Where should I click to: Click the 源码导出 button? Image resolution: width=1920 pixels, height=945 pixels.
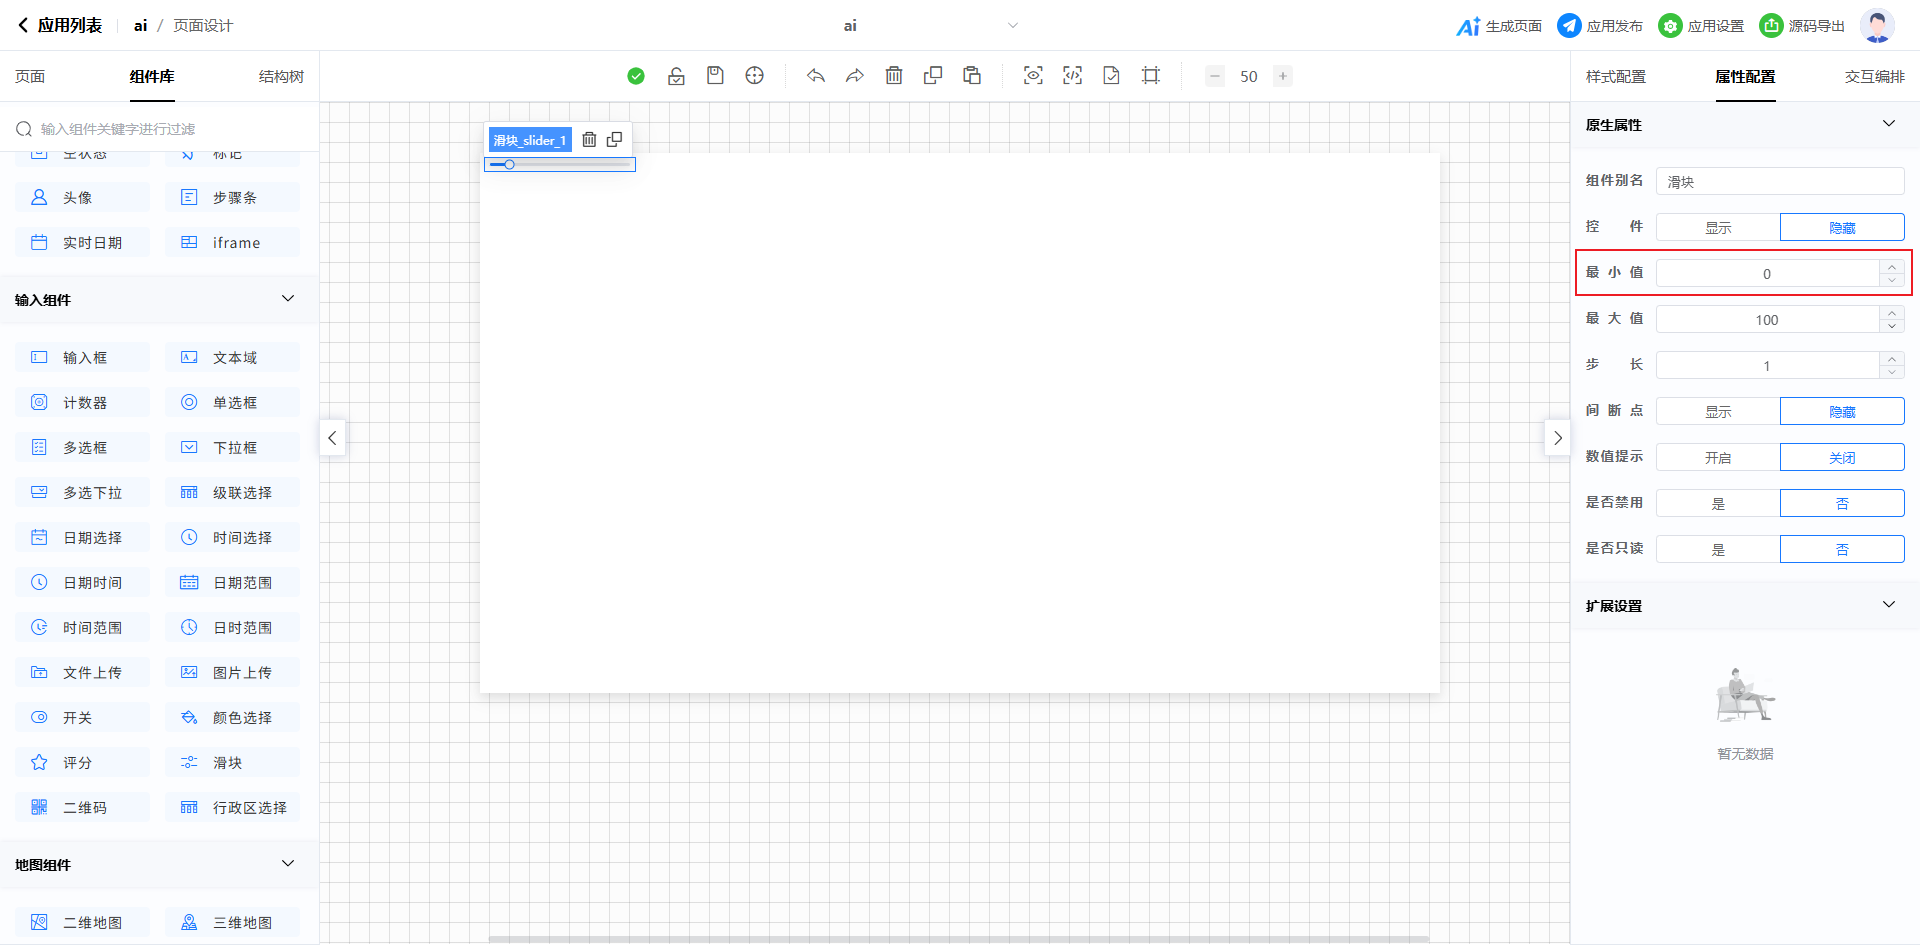[x=1802, y=26]
